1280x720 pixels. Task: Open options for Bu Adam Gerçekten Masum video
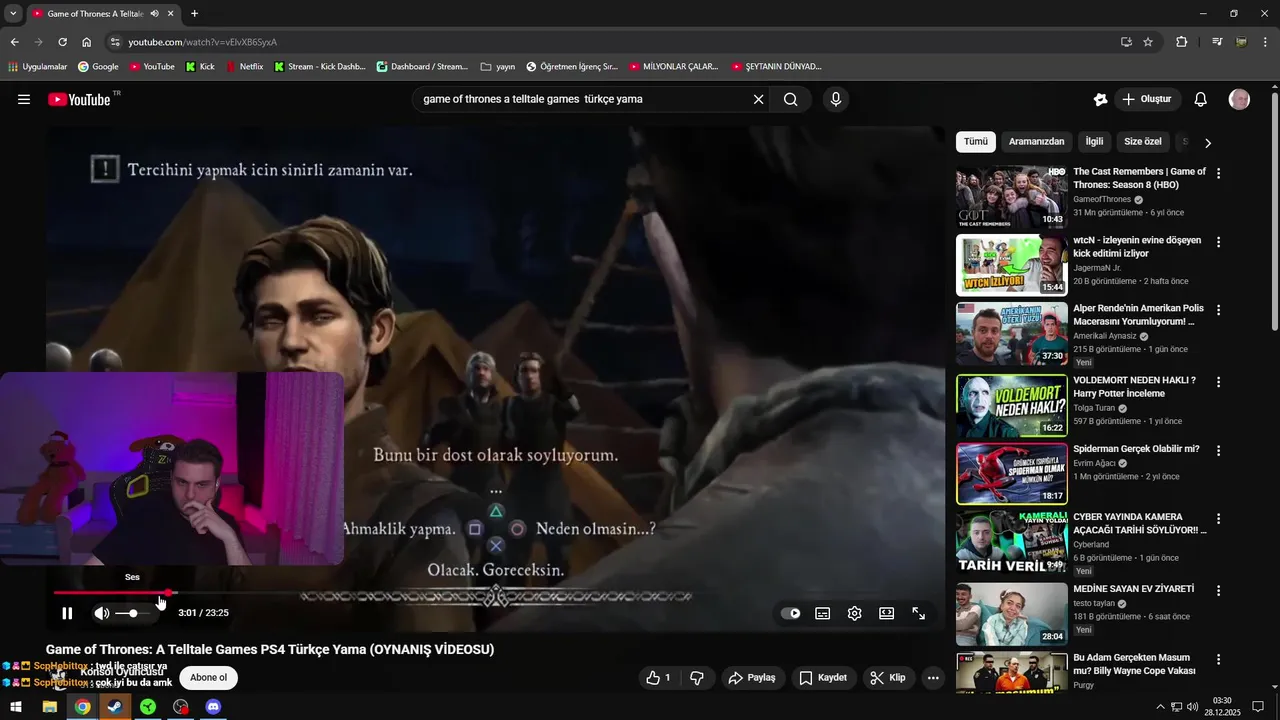[x=1218, y=660]
